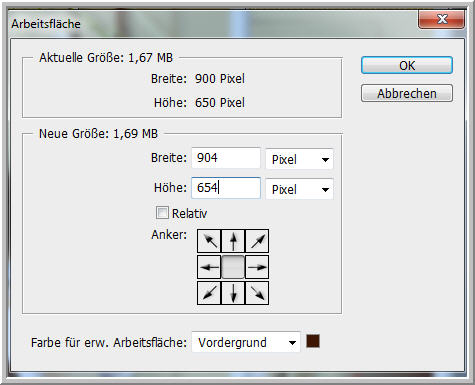Set anchor to bottom-left arrow

[209, 293]
